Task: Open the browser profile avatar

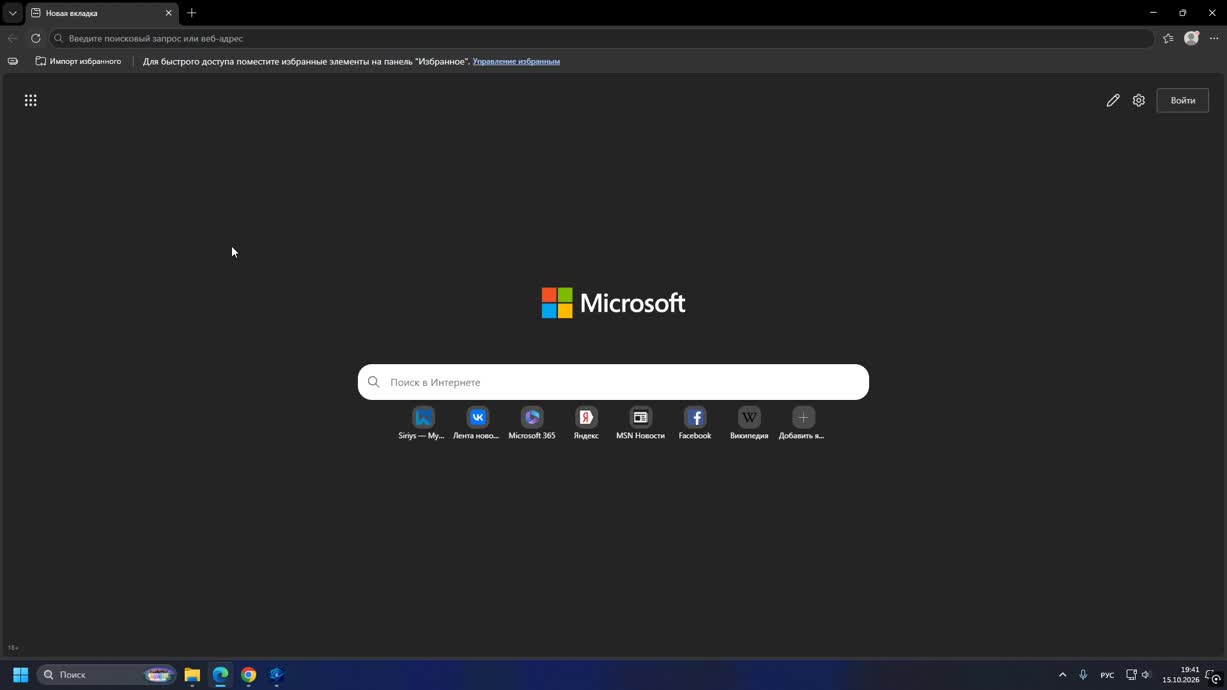Action: click(x=1191, y=38)
